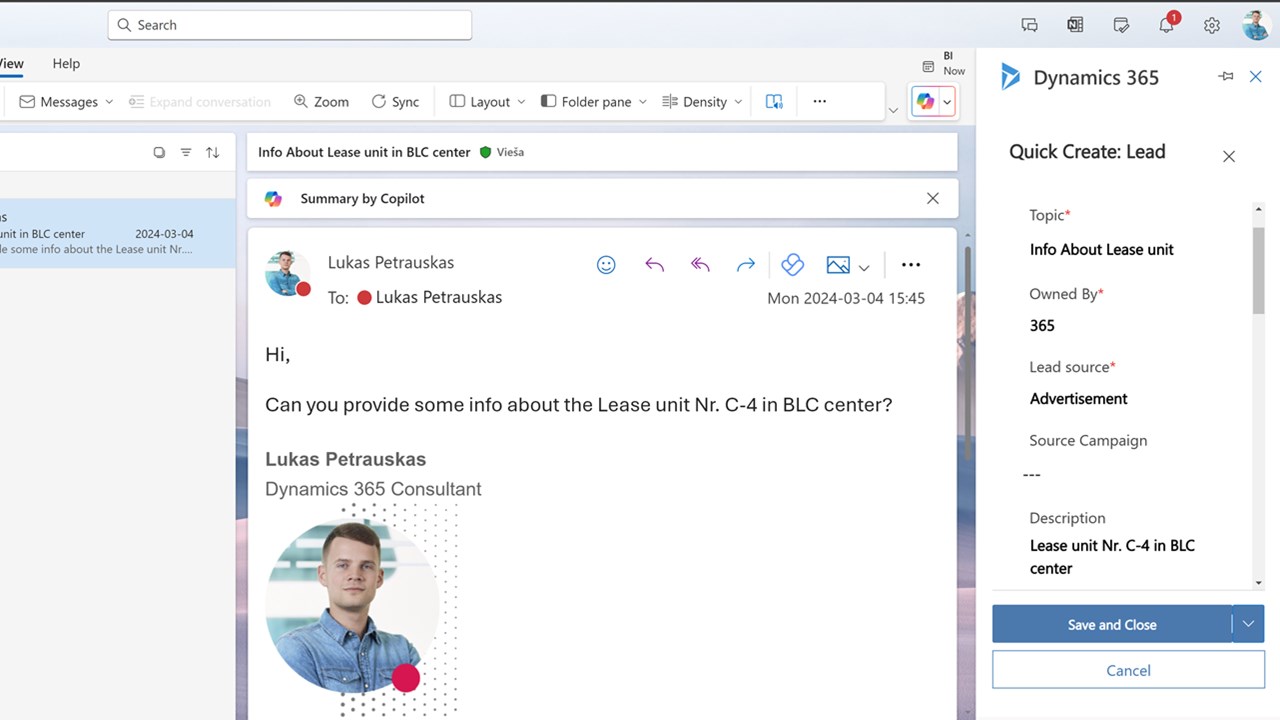Image resolution: width=1280 pixels, height=720 pixels.
Task: Reply to Lukas Petrauskas's email
Action: tap(654, 265)
